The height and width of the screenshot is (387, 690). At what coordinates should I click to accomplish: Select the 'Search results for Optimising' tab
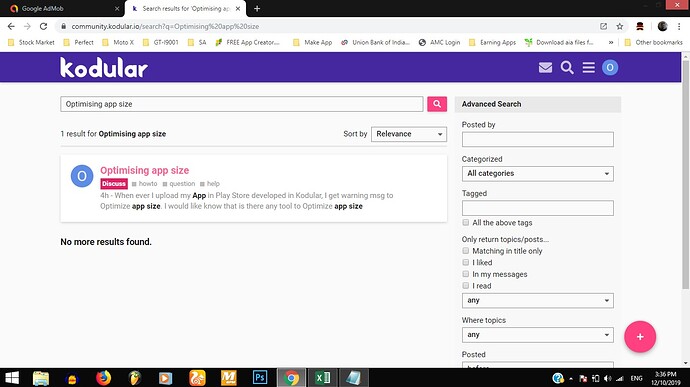(185, 8)
